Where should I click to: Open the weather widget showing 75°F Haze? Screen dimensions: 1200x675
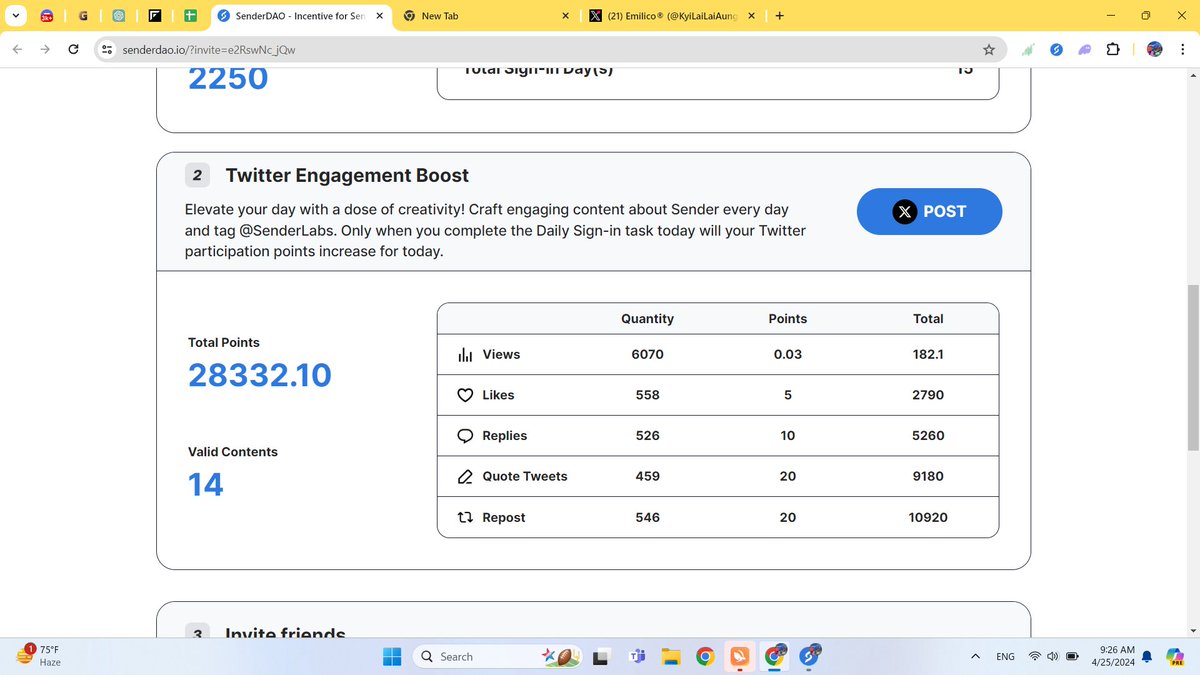pyautogui.click(x=40, y=656)
